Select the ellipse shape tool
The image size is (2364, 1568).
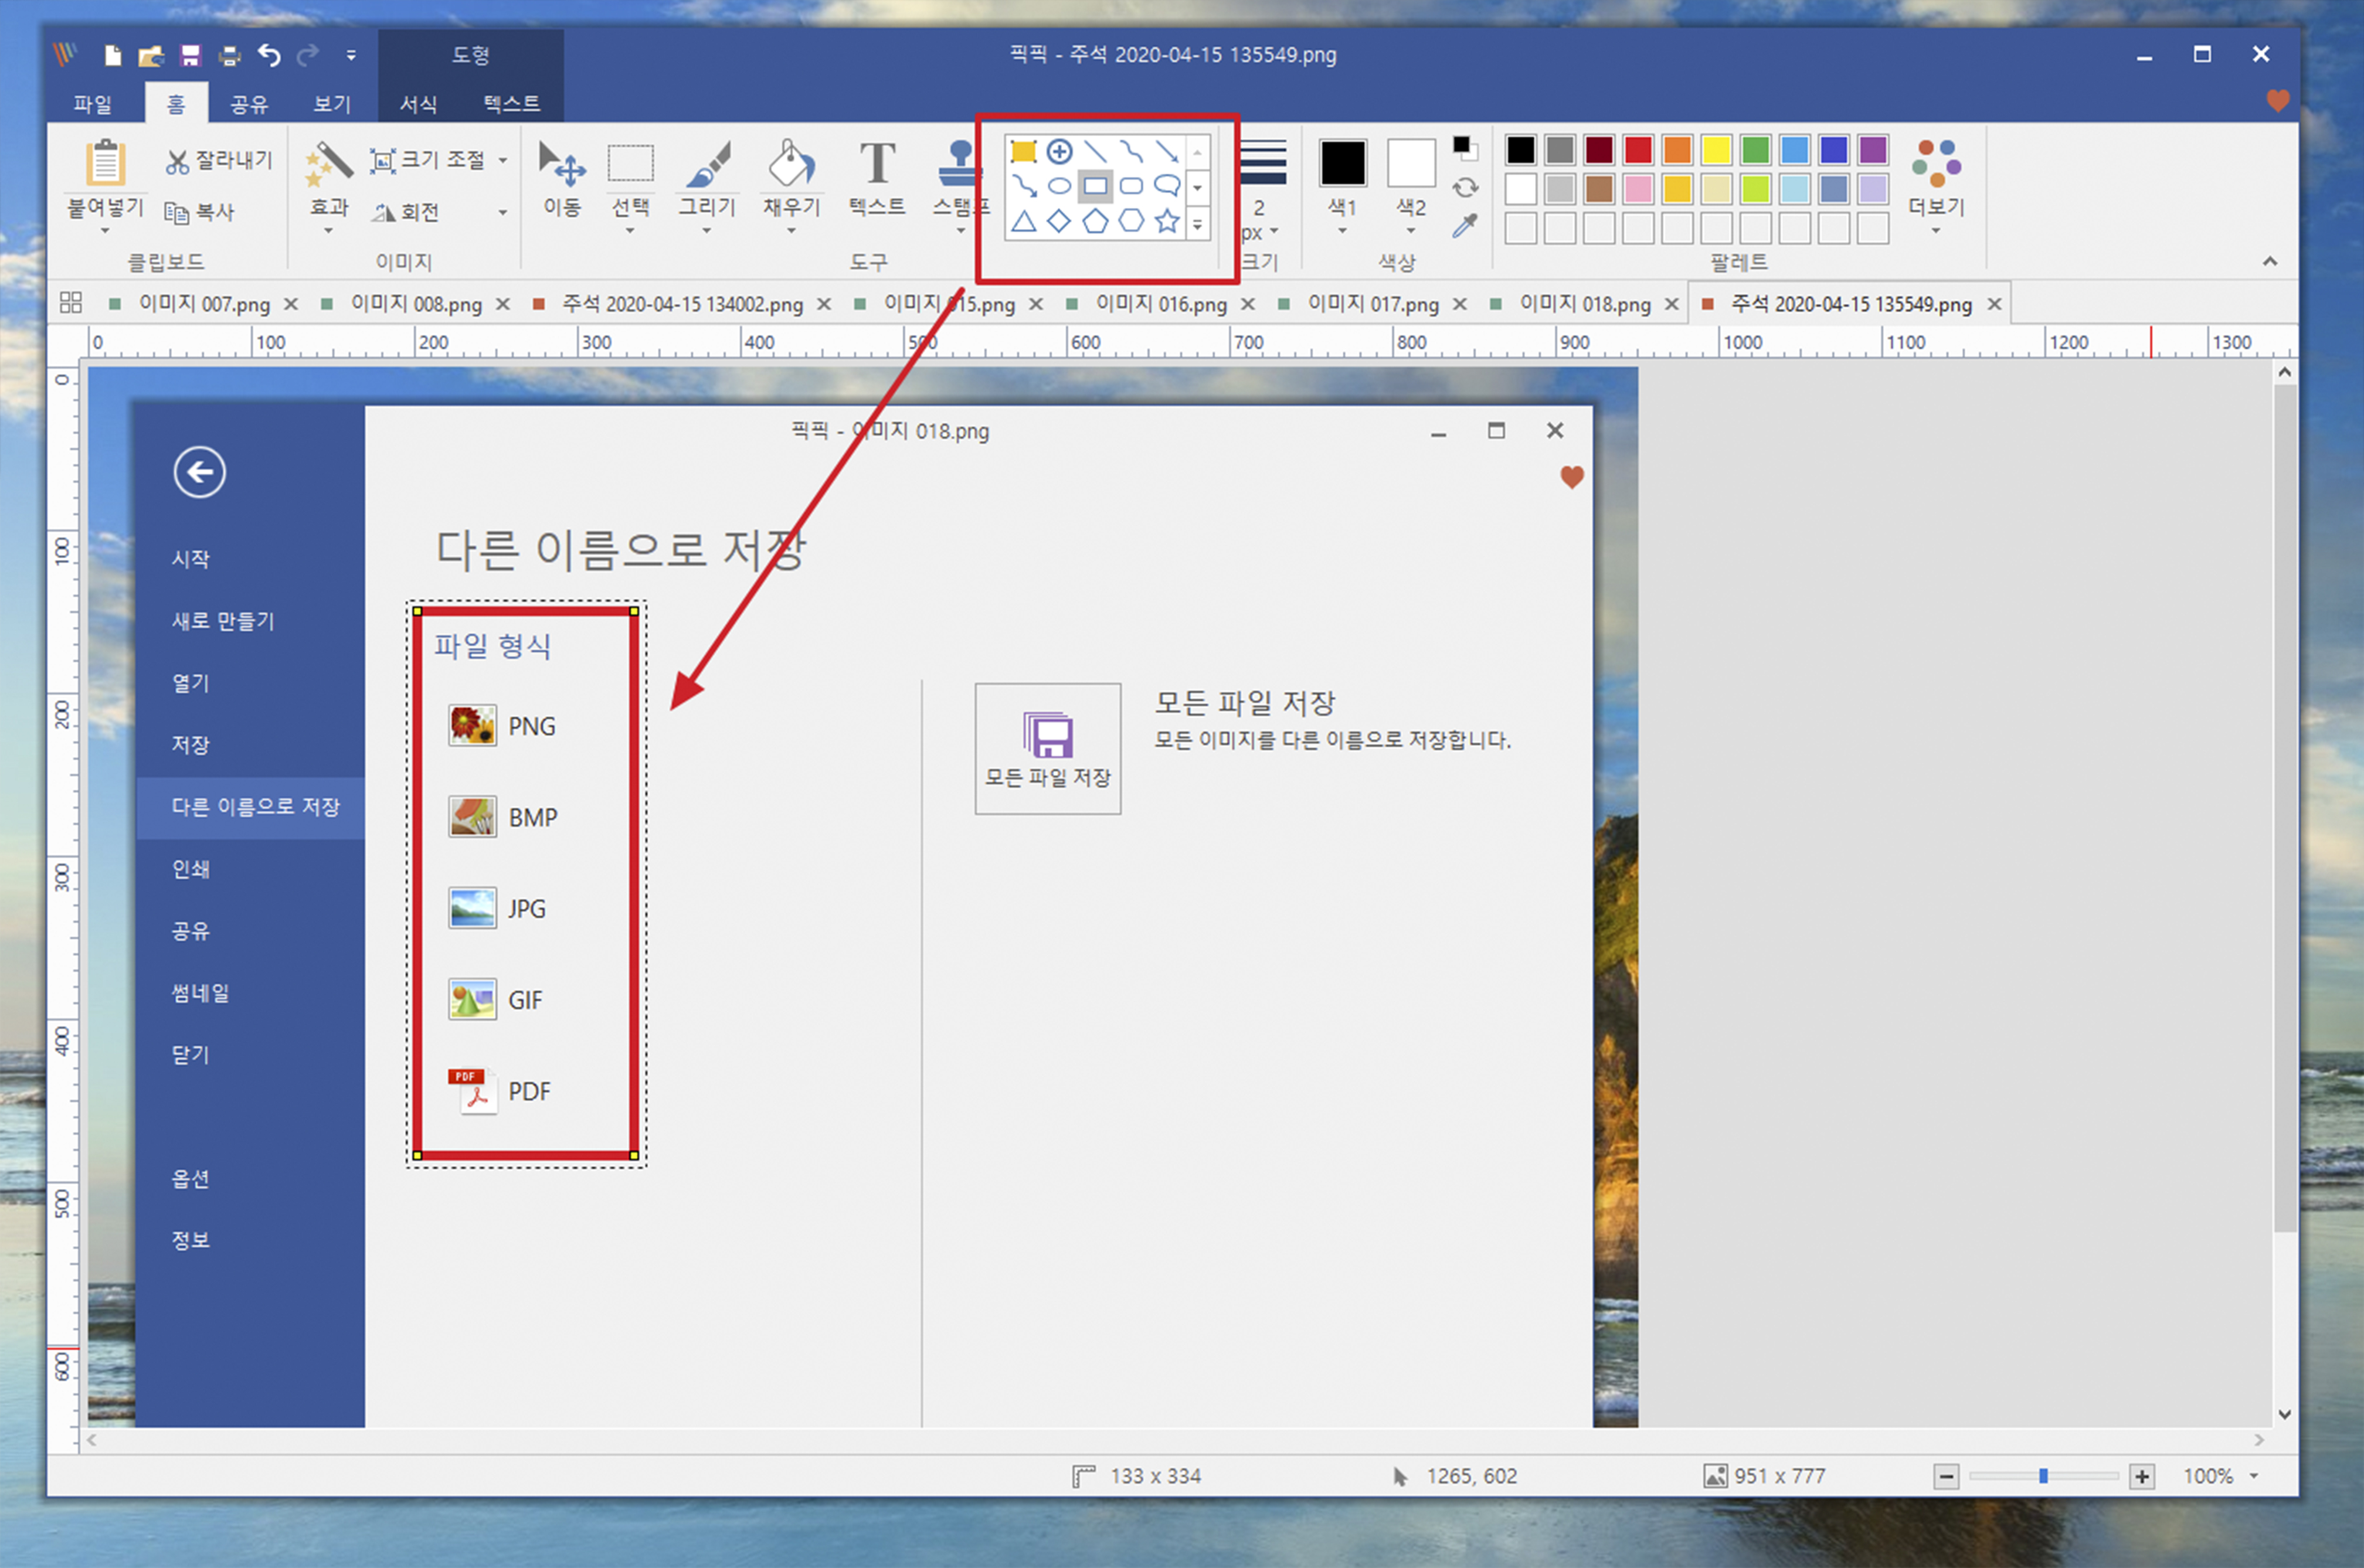1059,186
